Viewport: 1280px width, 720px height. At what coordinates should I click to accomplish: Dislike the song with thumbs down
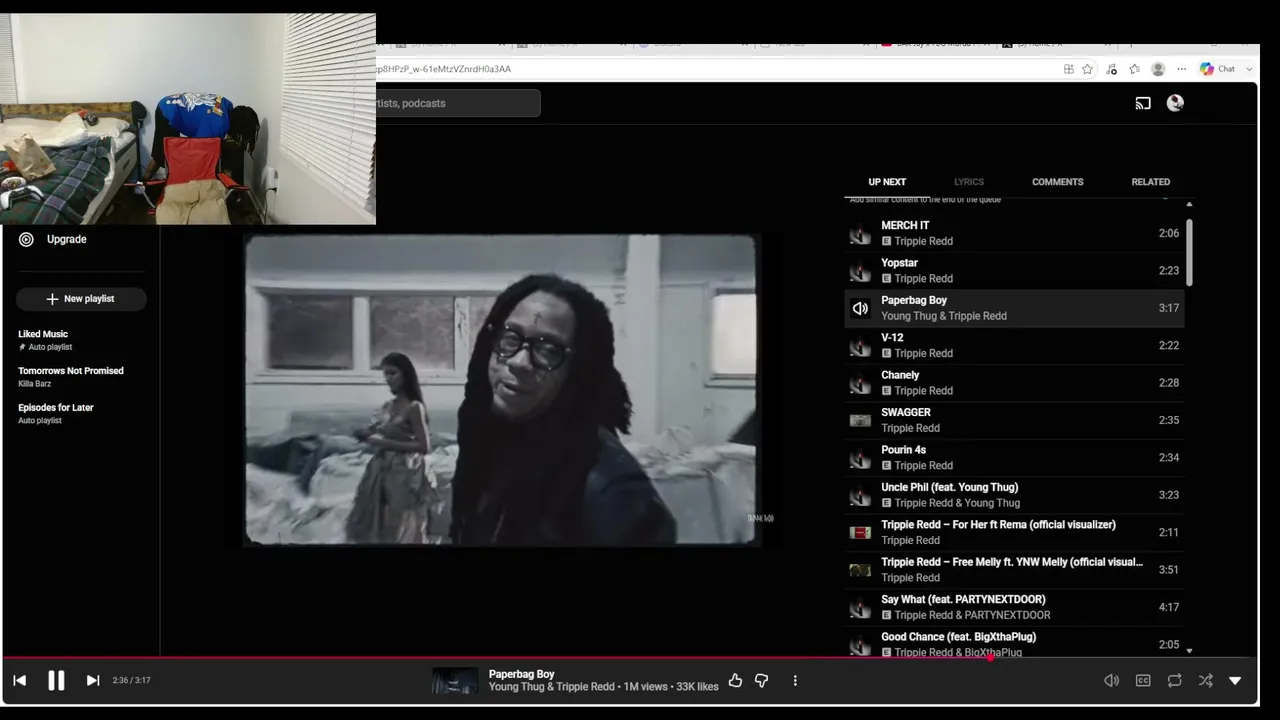[x=761, y=680]
